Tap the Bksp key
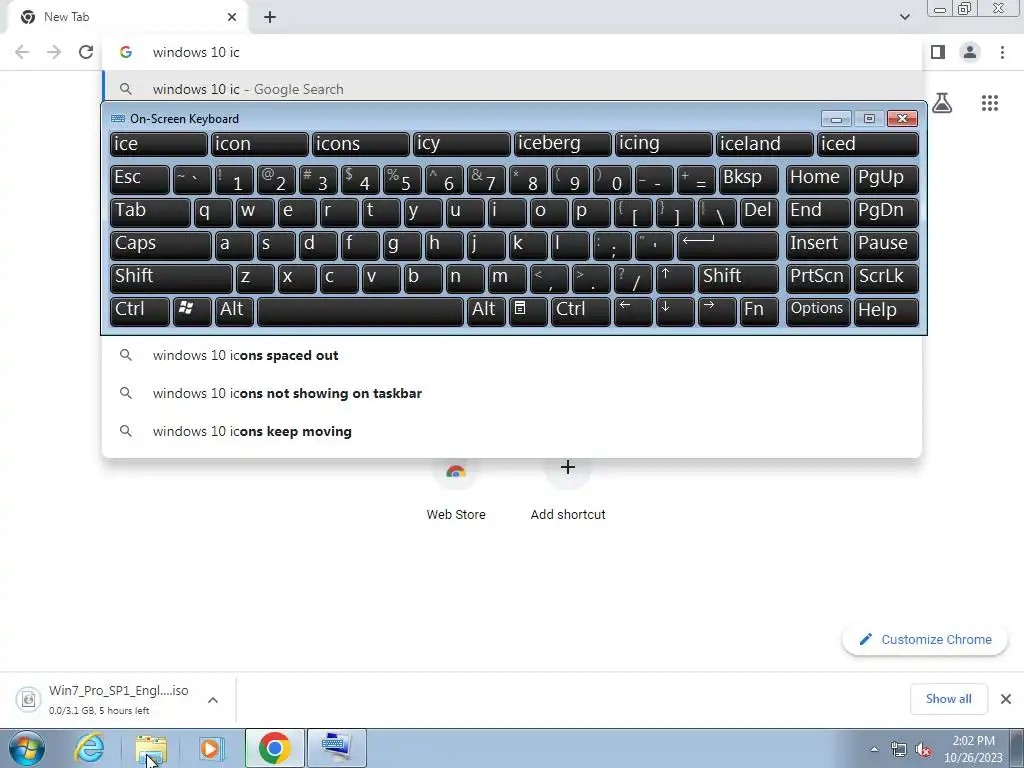1024x768 pixels. pyautogui.click(x=748, y=179)
